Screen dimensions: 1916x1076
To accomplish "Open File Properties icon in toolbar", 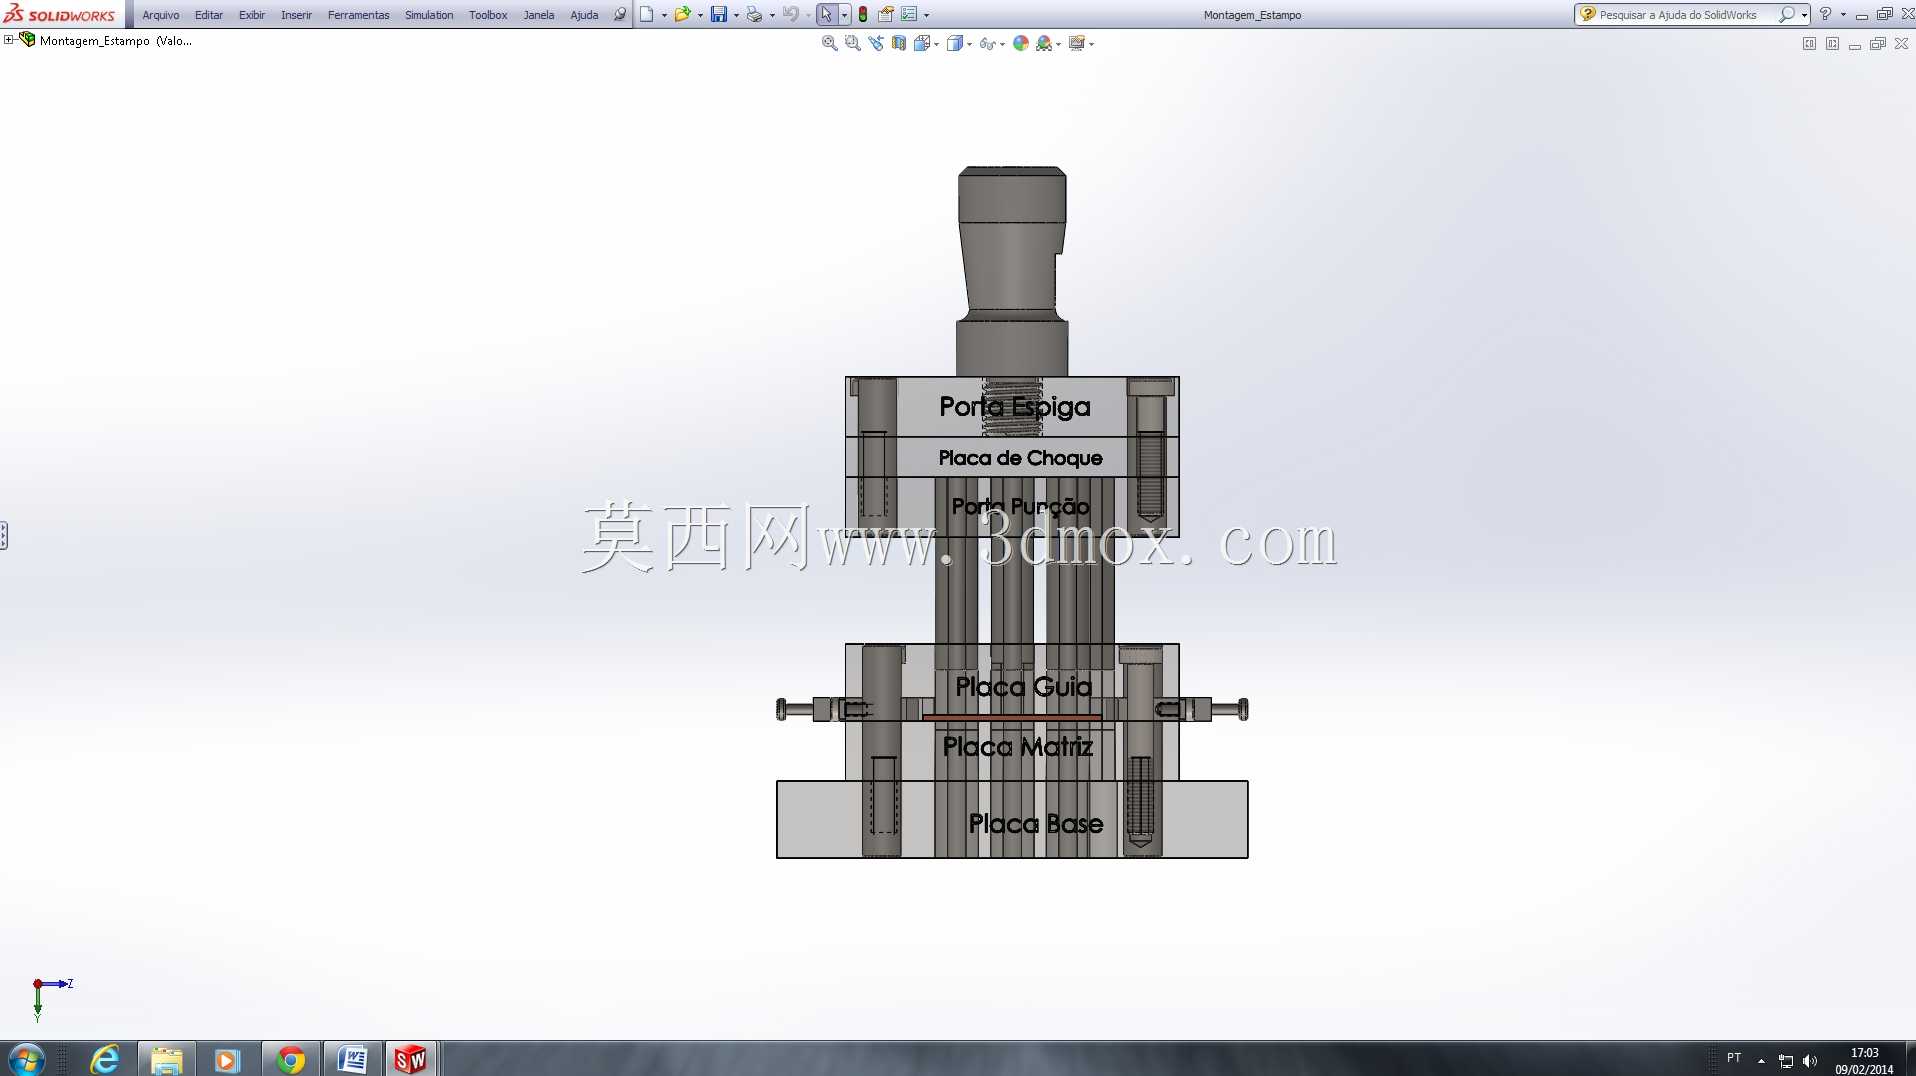I will click(886, 14).
